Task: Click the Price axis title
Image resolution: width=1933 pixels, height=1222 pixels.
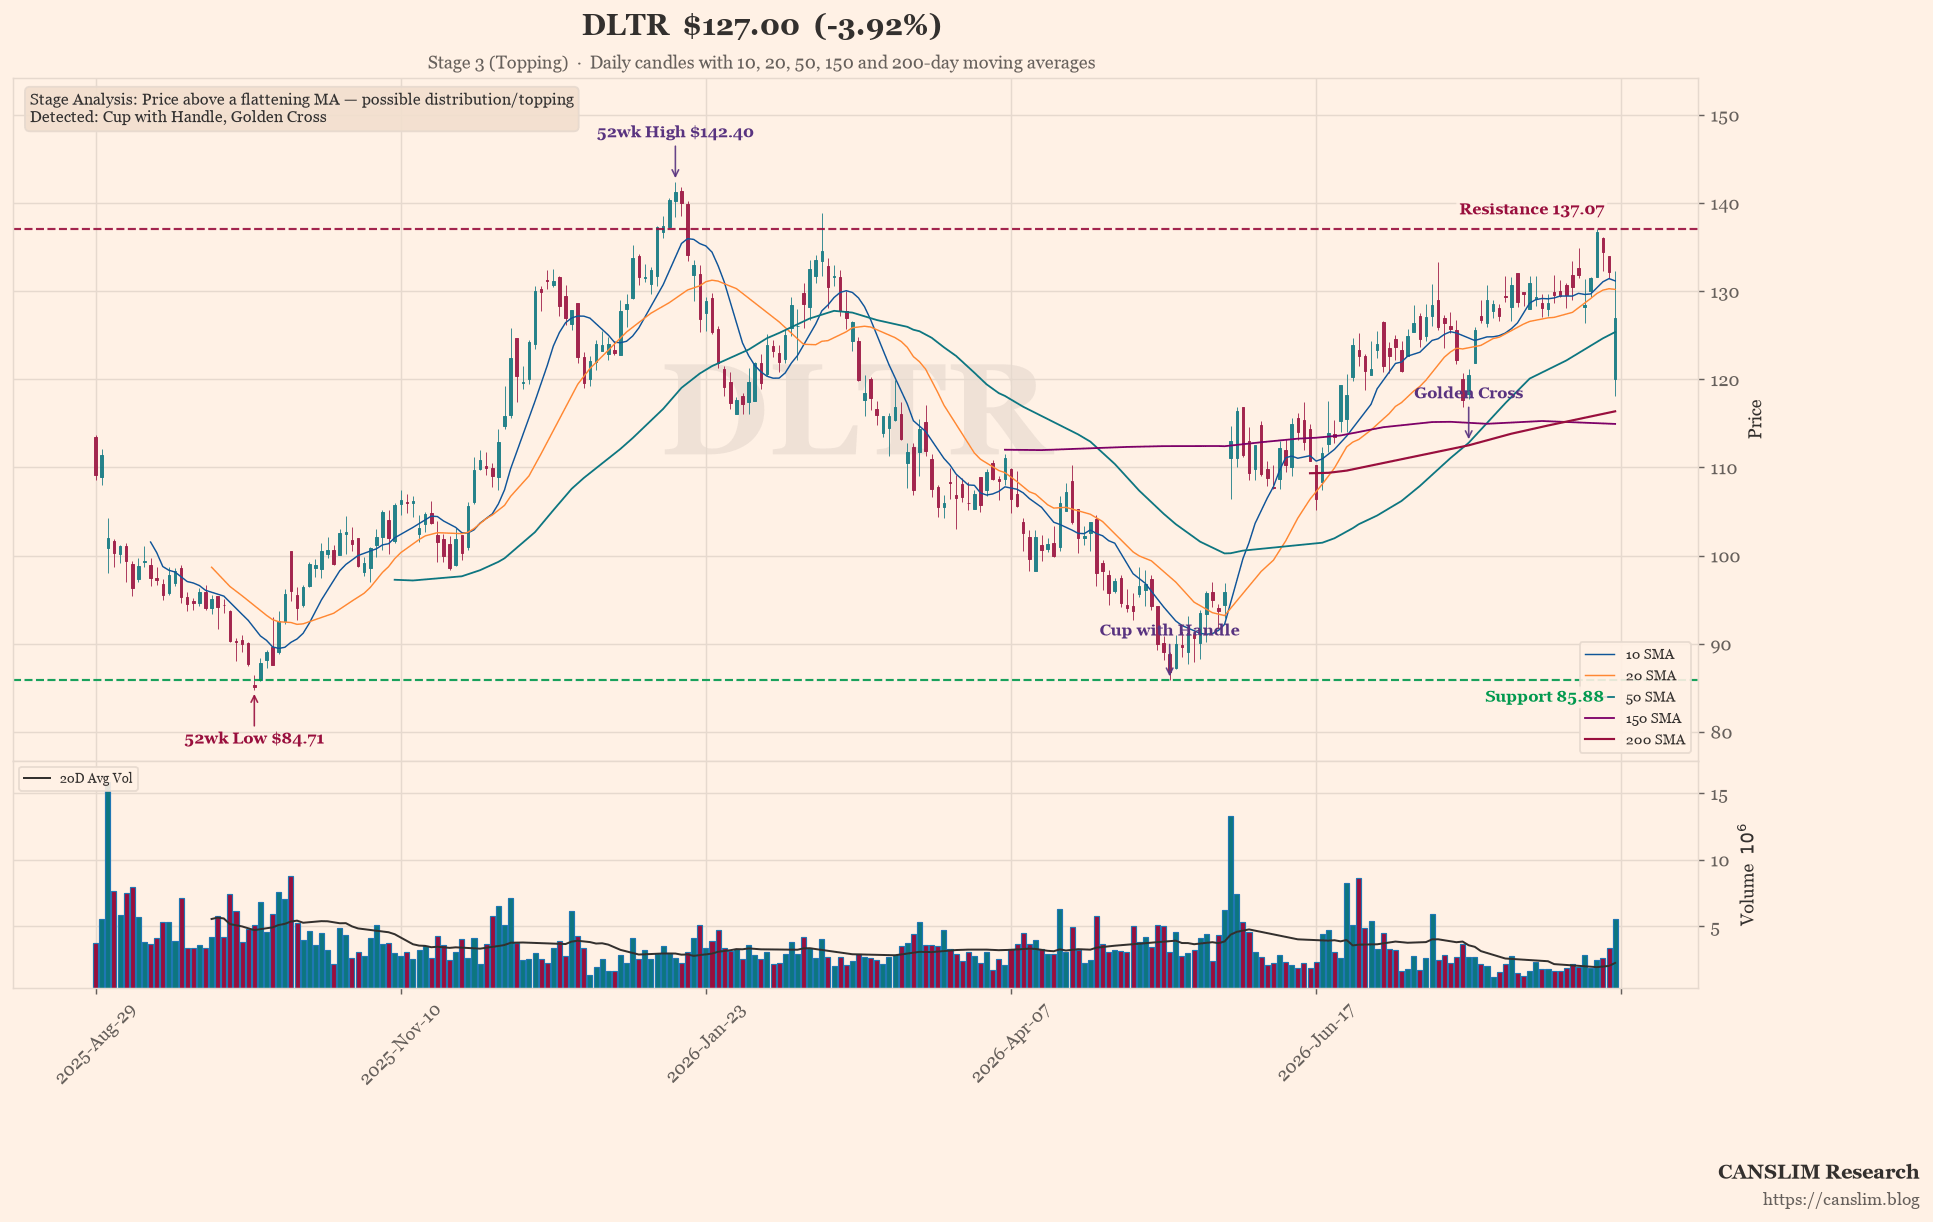Action: 1755,419
